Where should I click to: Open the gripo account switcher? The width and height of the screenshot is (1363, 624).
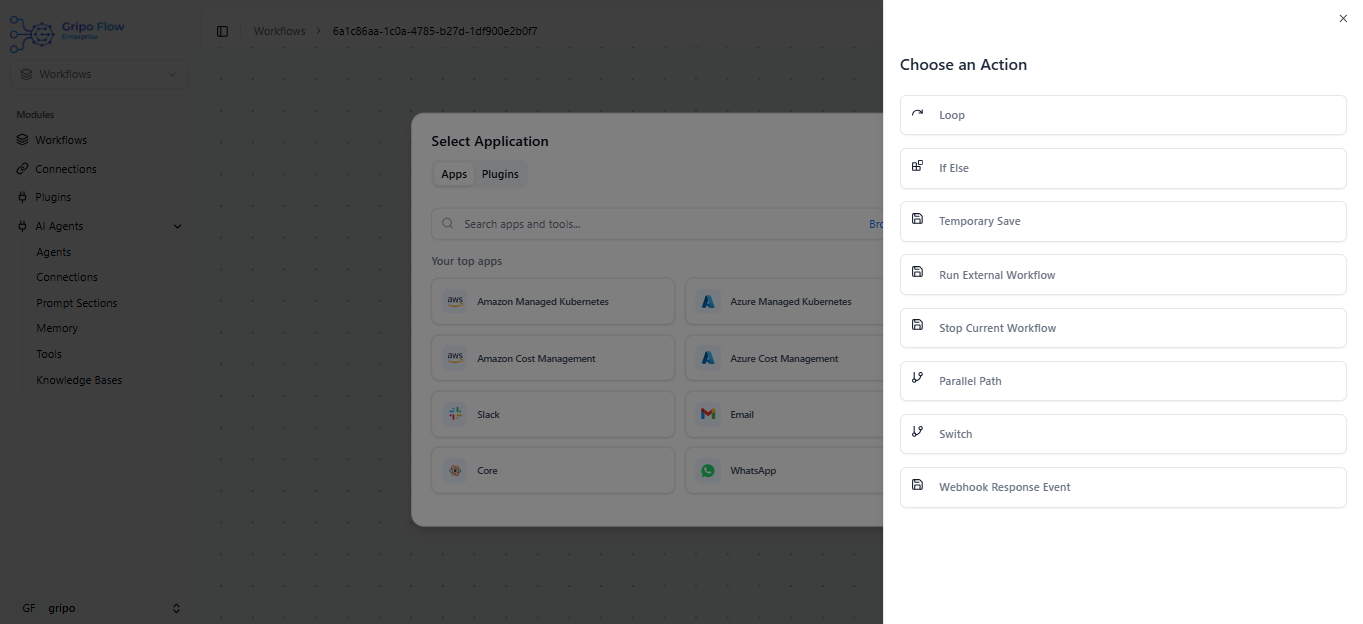99,608
